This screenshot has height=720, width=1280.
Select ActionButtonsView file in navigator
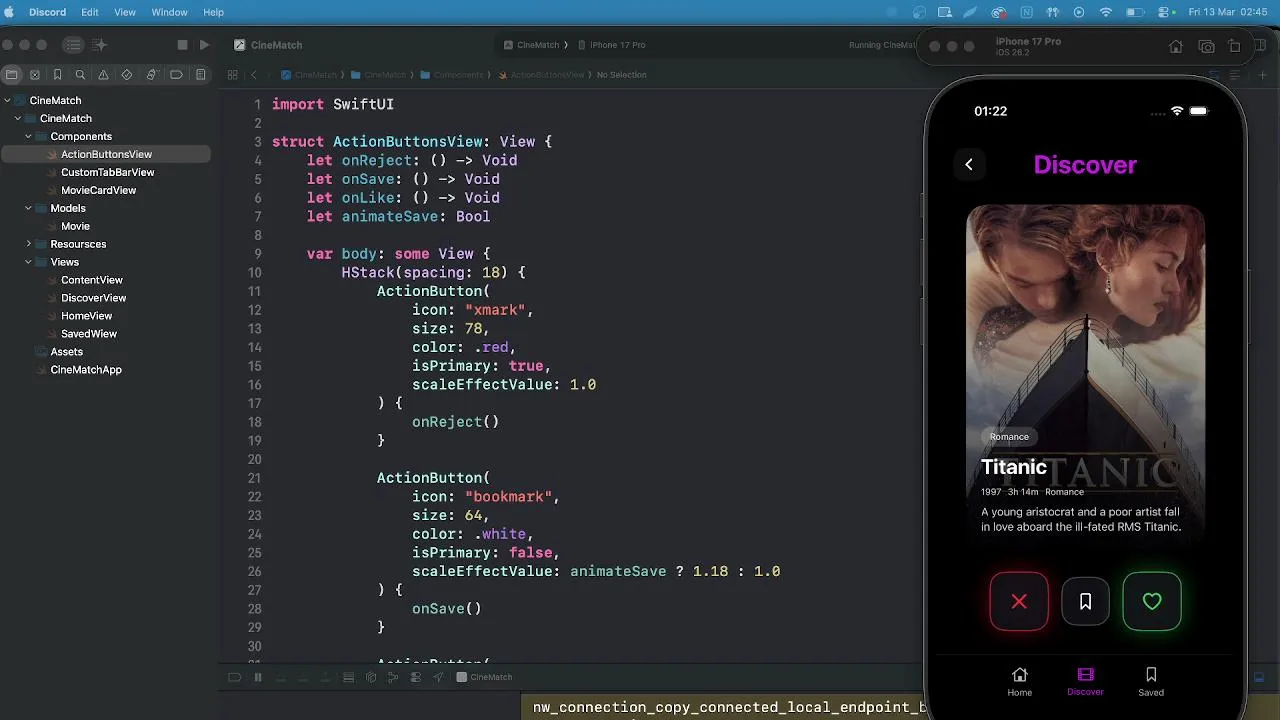point(106,155)
